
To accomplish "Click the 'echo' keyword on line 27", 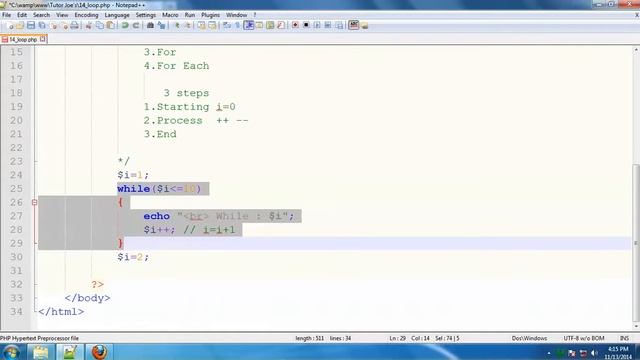I will pyautogui.click(x=156, y=216).
